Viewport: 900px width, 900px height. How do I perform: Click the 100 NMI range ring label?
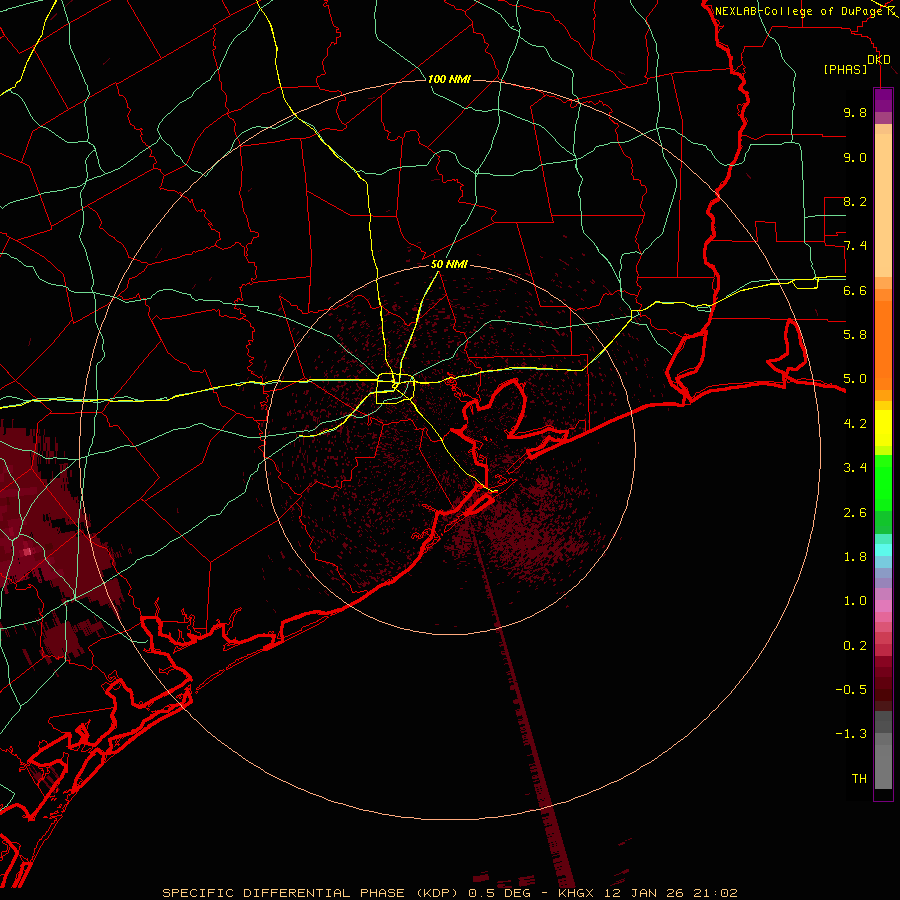pyautogui.click(x=449, y=79)
